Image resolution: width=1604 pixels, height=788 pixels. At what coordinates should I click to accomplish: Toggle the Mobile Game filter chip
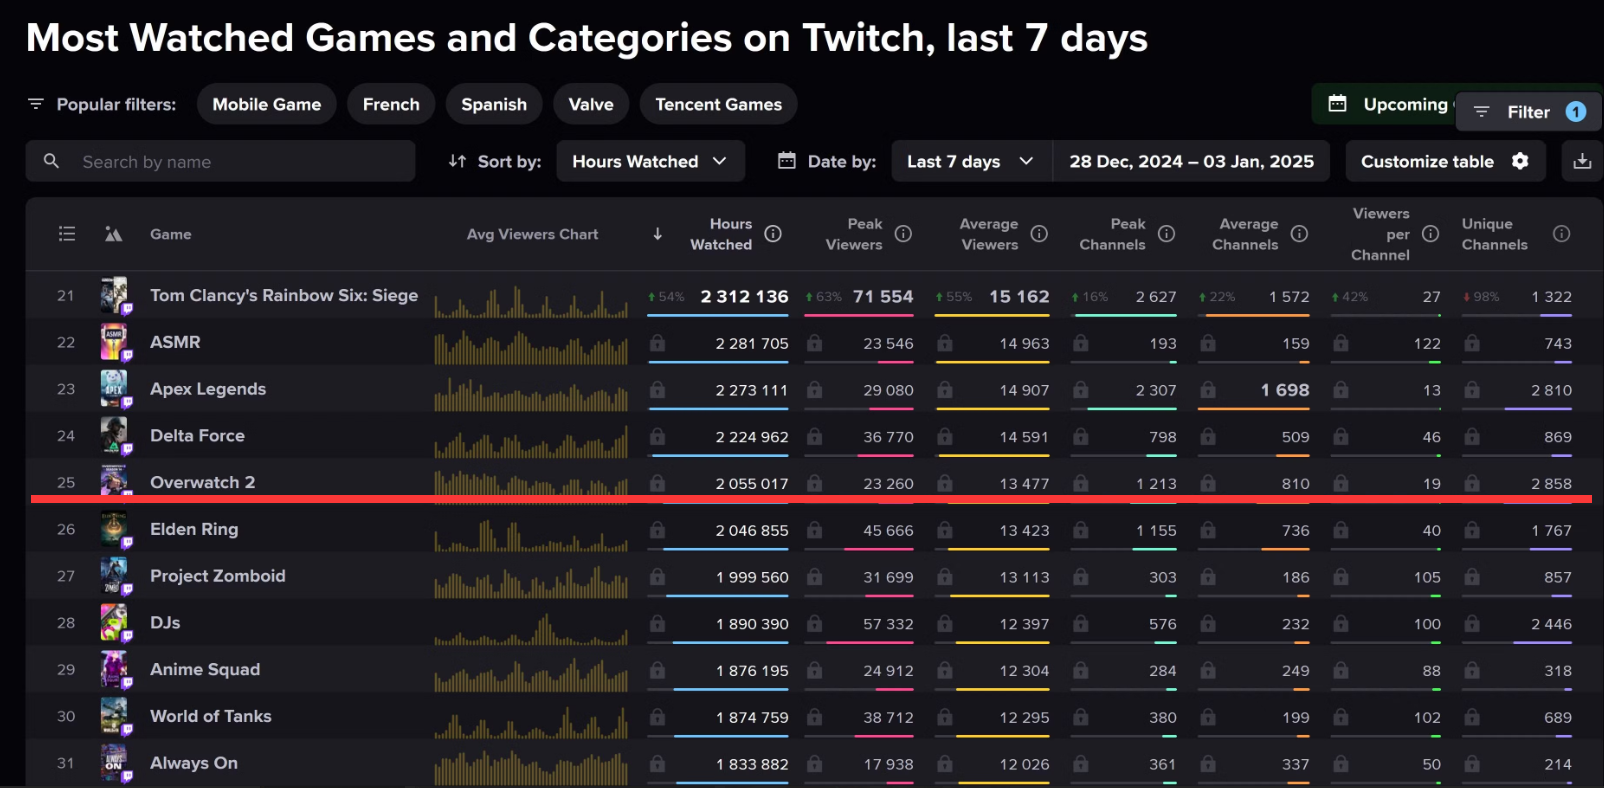tap(266, 104)
